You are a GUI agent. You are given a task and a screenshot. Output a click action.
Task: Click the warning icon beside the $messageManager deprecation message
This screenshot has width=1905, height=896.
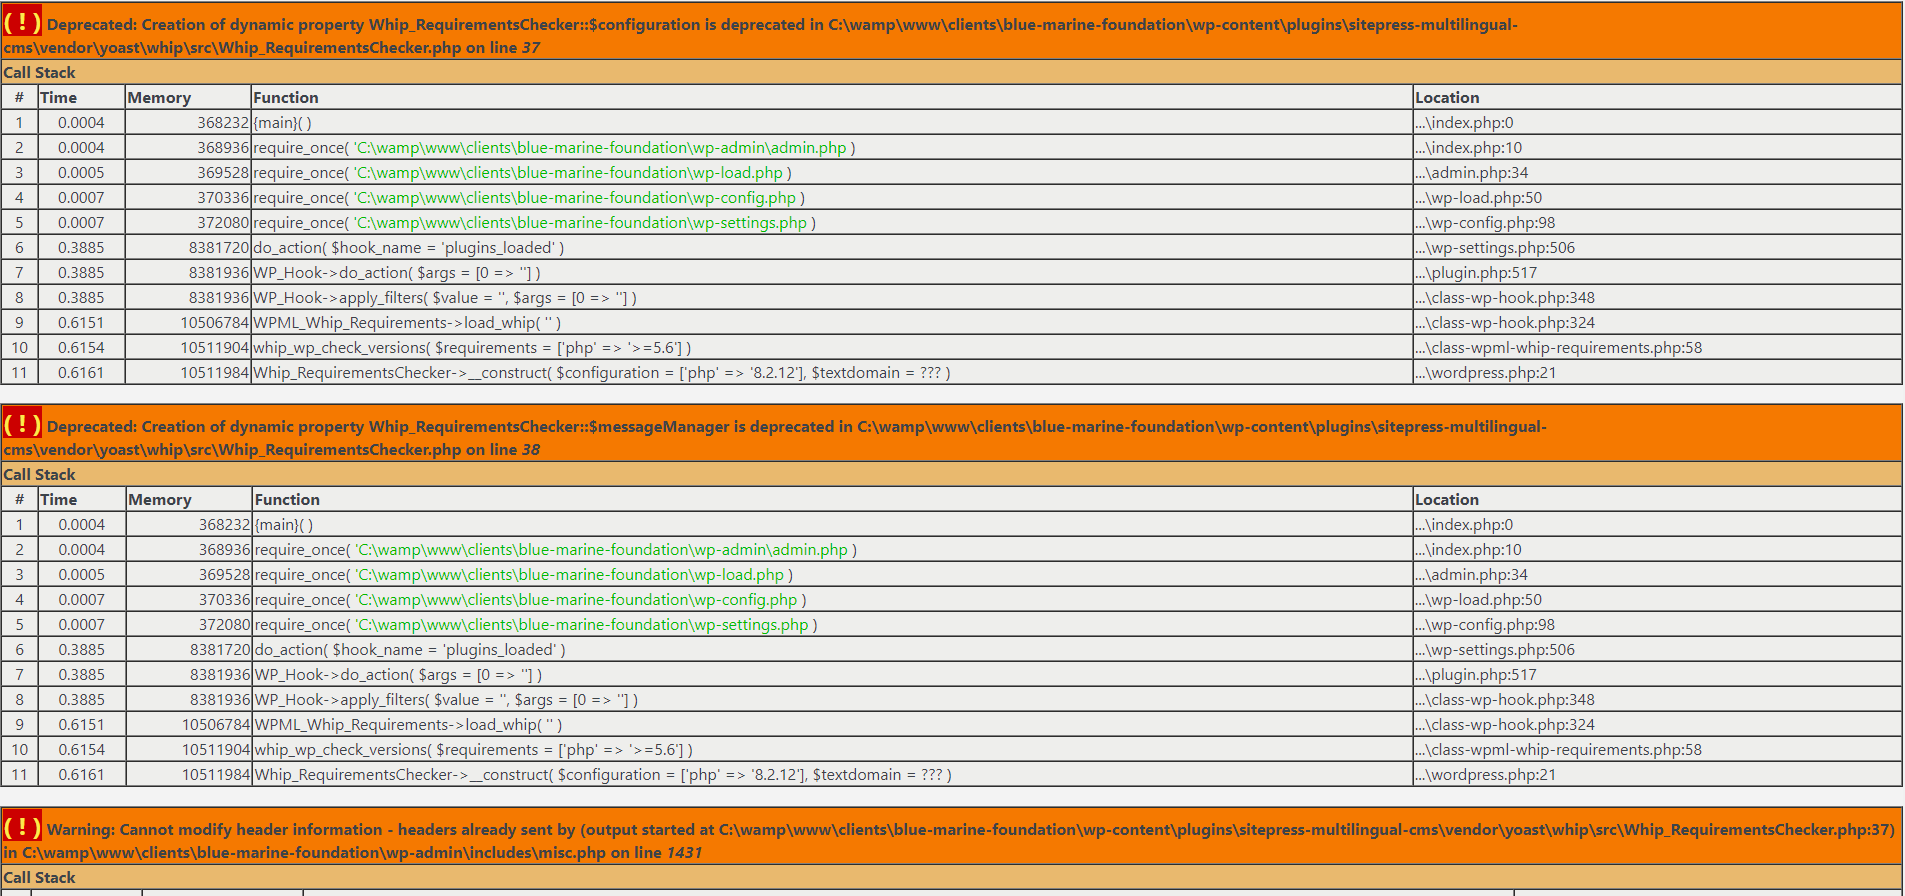pos(22,423)
